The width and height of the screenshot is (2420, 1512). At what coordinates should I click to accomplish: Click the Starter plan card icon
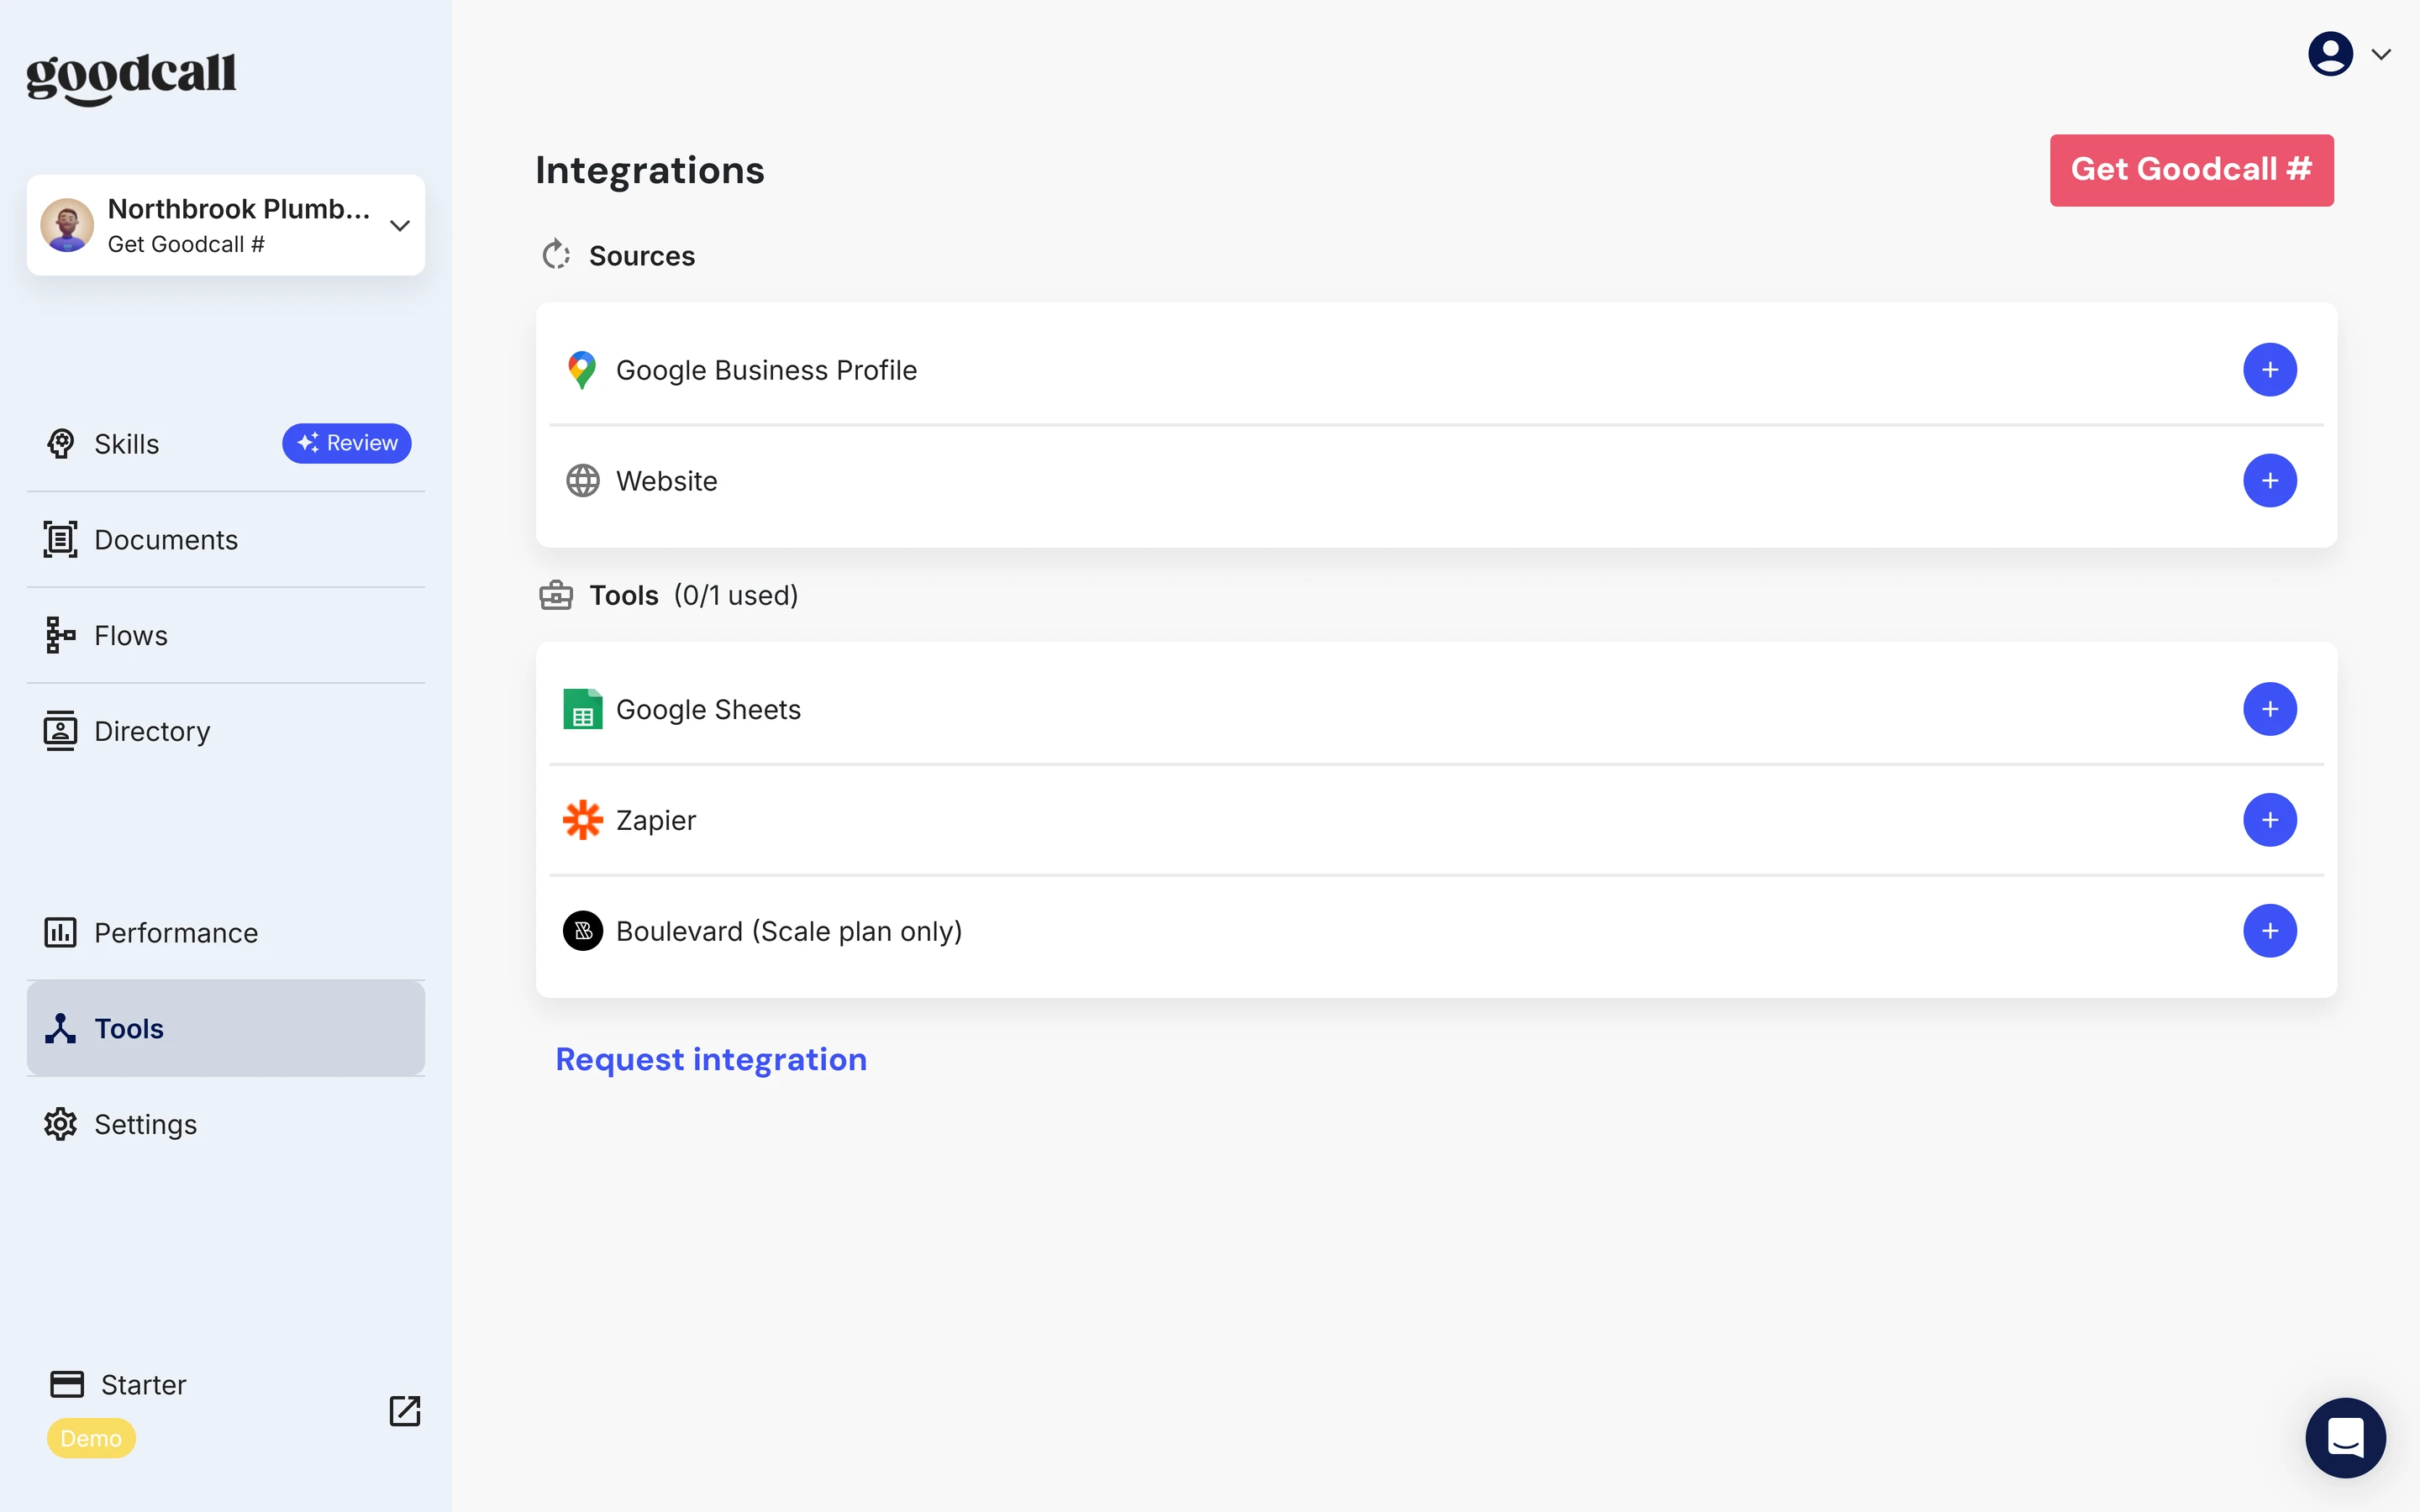(67, 1384)
